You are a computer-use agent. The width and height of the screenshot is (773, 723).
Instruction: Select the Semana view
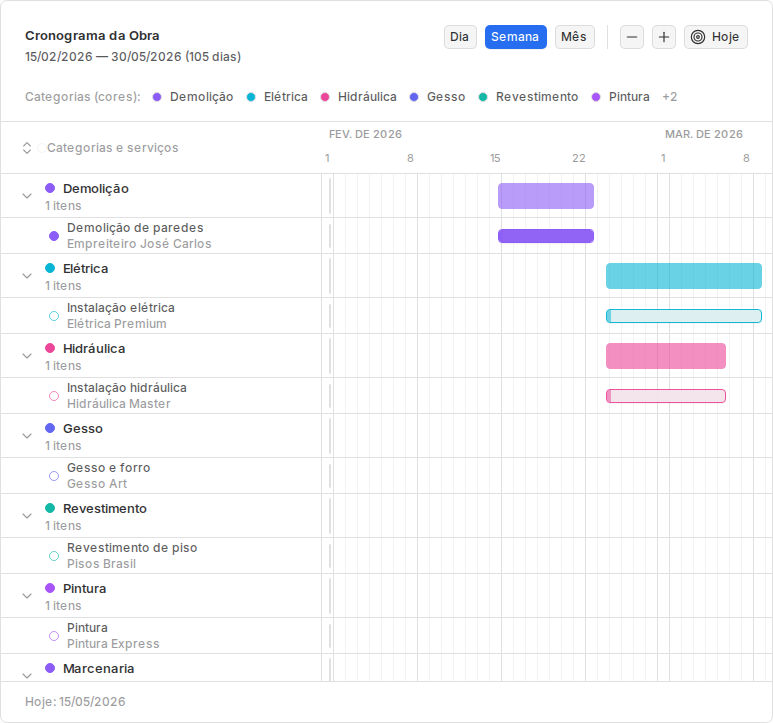pos(515,37)
